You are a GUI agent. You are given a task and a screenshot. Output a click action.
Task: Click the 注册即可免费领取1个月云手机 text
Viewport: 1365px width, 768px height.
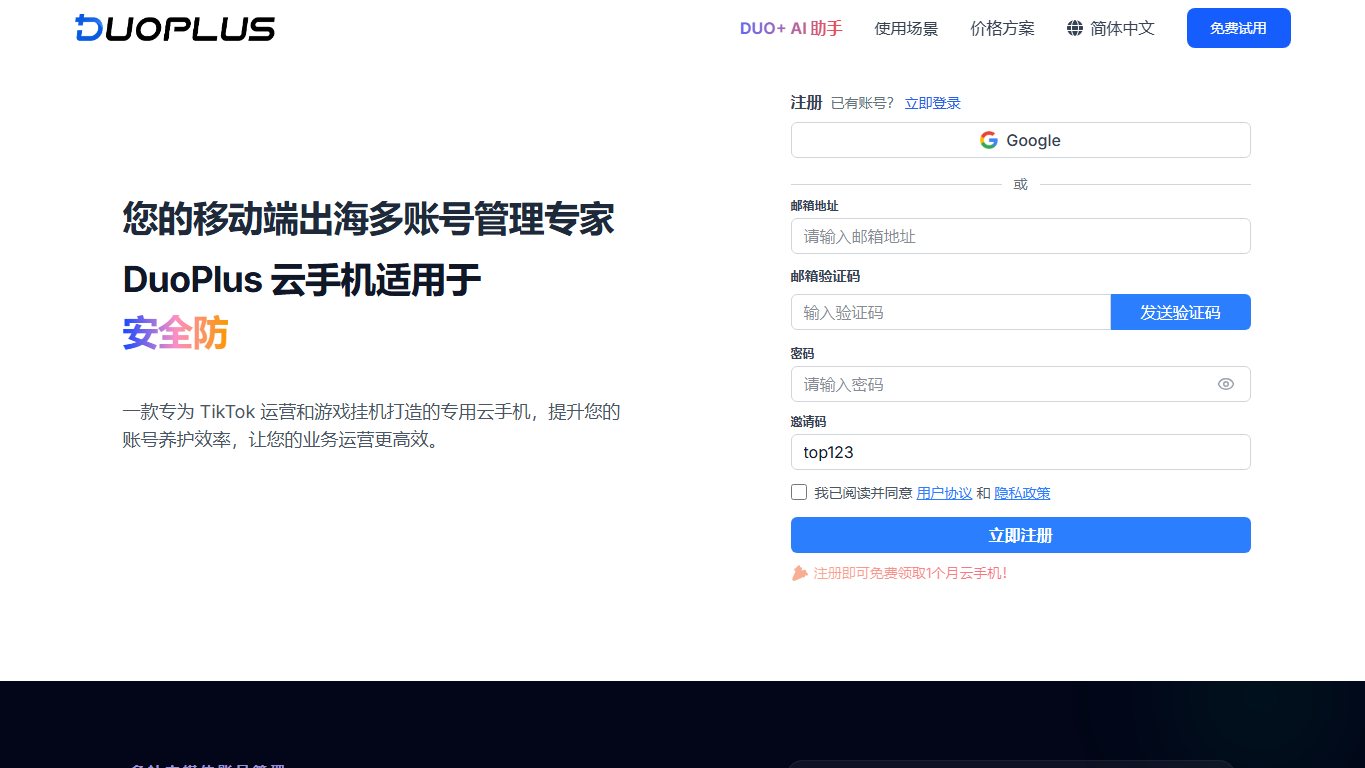pyautogui.click(x=910, y=573)
